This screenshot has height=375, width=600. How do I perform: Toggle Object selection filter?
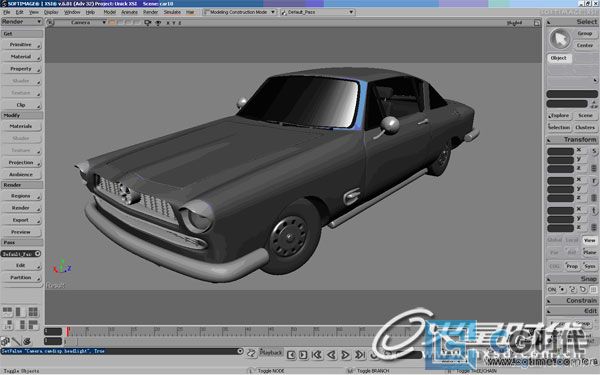559,58
